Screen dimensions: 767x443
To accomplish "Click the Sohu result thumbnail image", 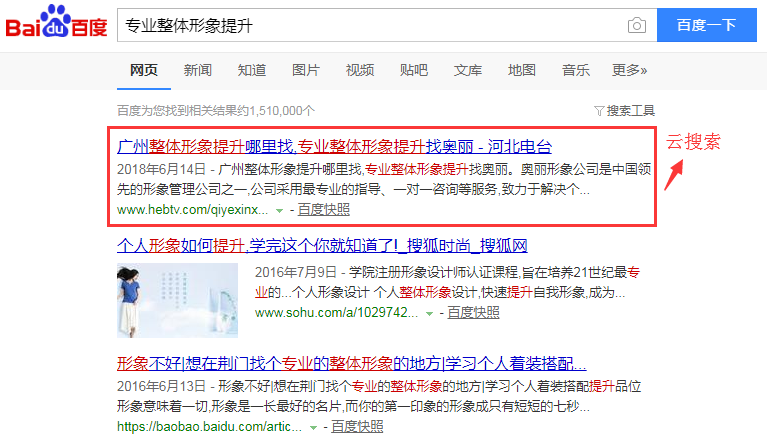I will tap(177, 300).
